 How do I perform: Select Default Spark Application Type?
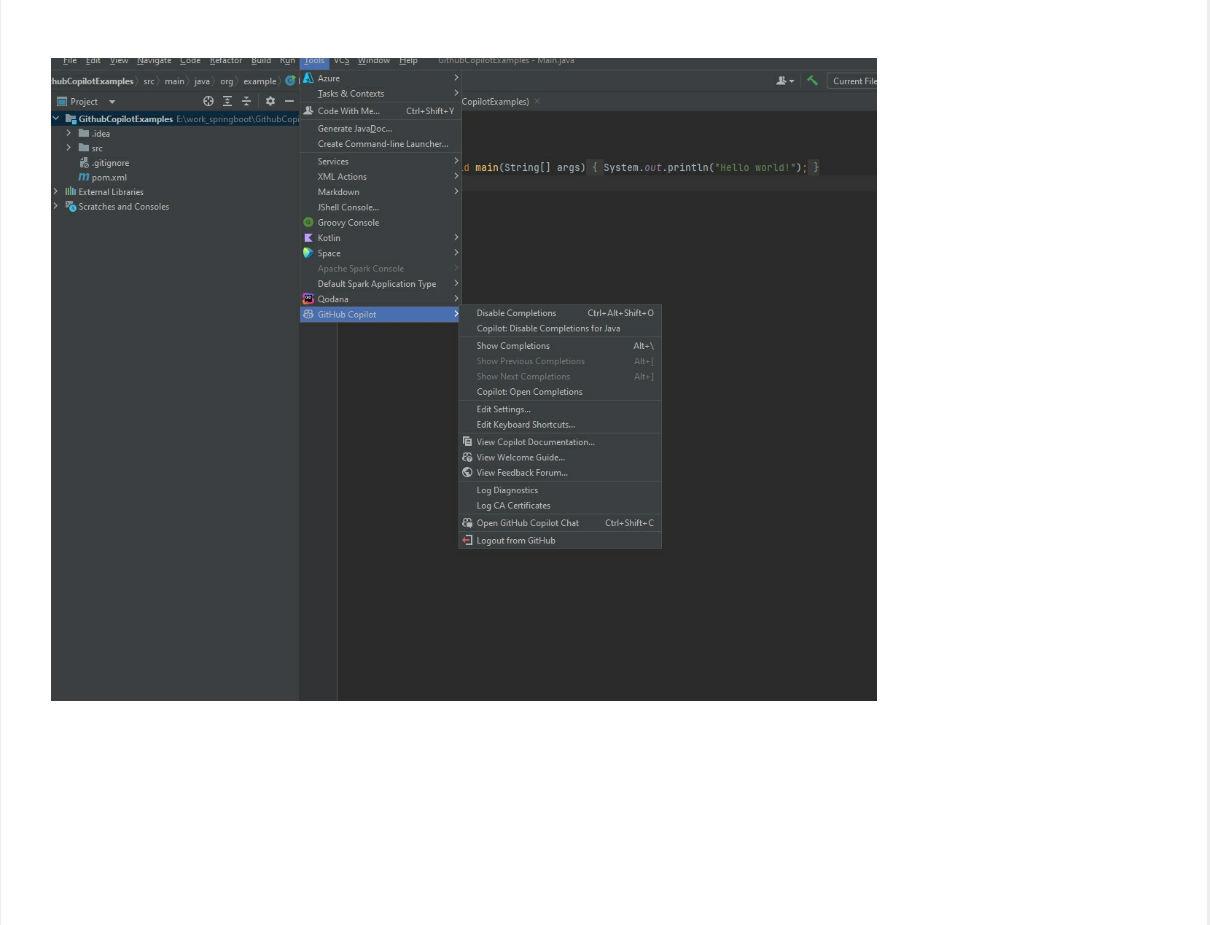[x=381, y=284]
